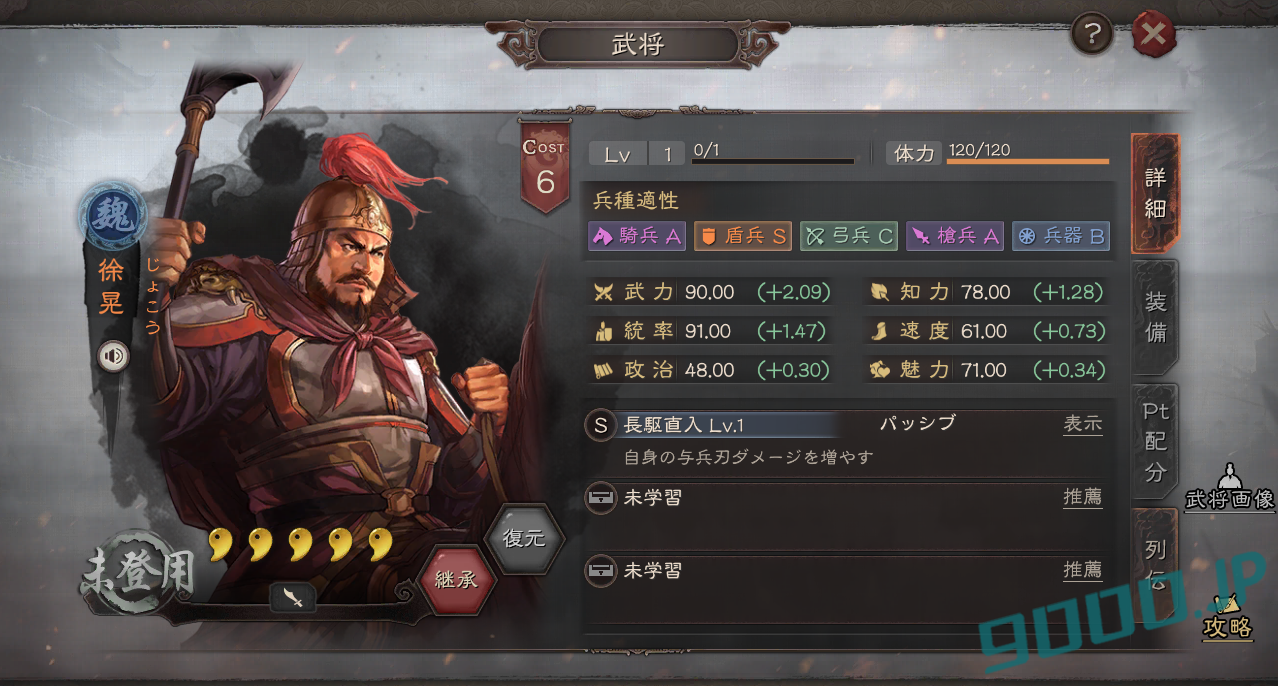Viewport: 1278px width, 686px height.
Task: Tap the 復元 hexagon button
Action: pyautogui.click(x=524, y=538)
